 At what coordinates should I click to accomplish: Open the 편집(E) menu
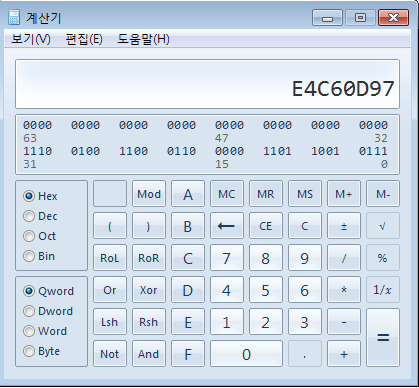[x=84, y=39]
